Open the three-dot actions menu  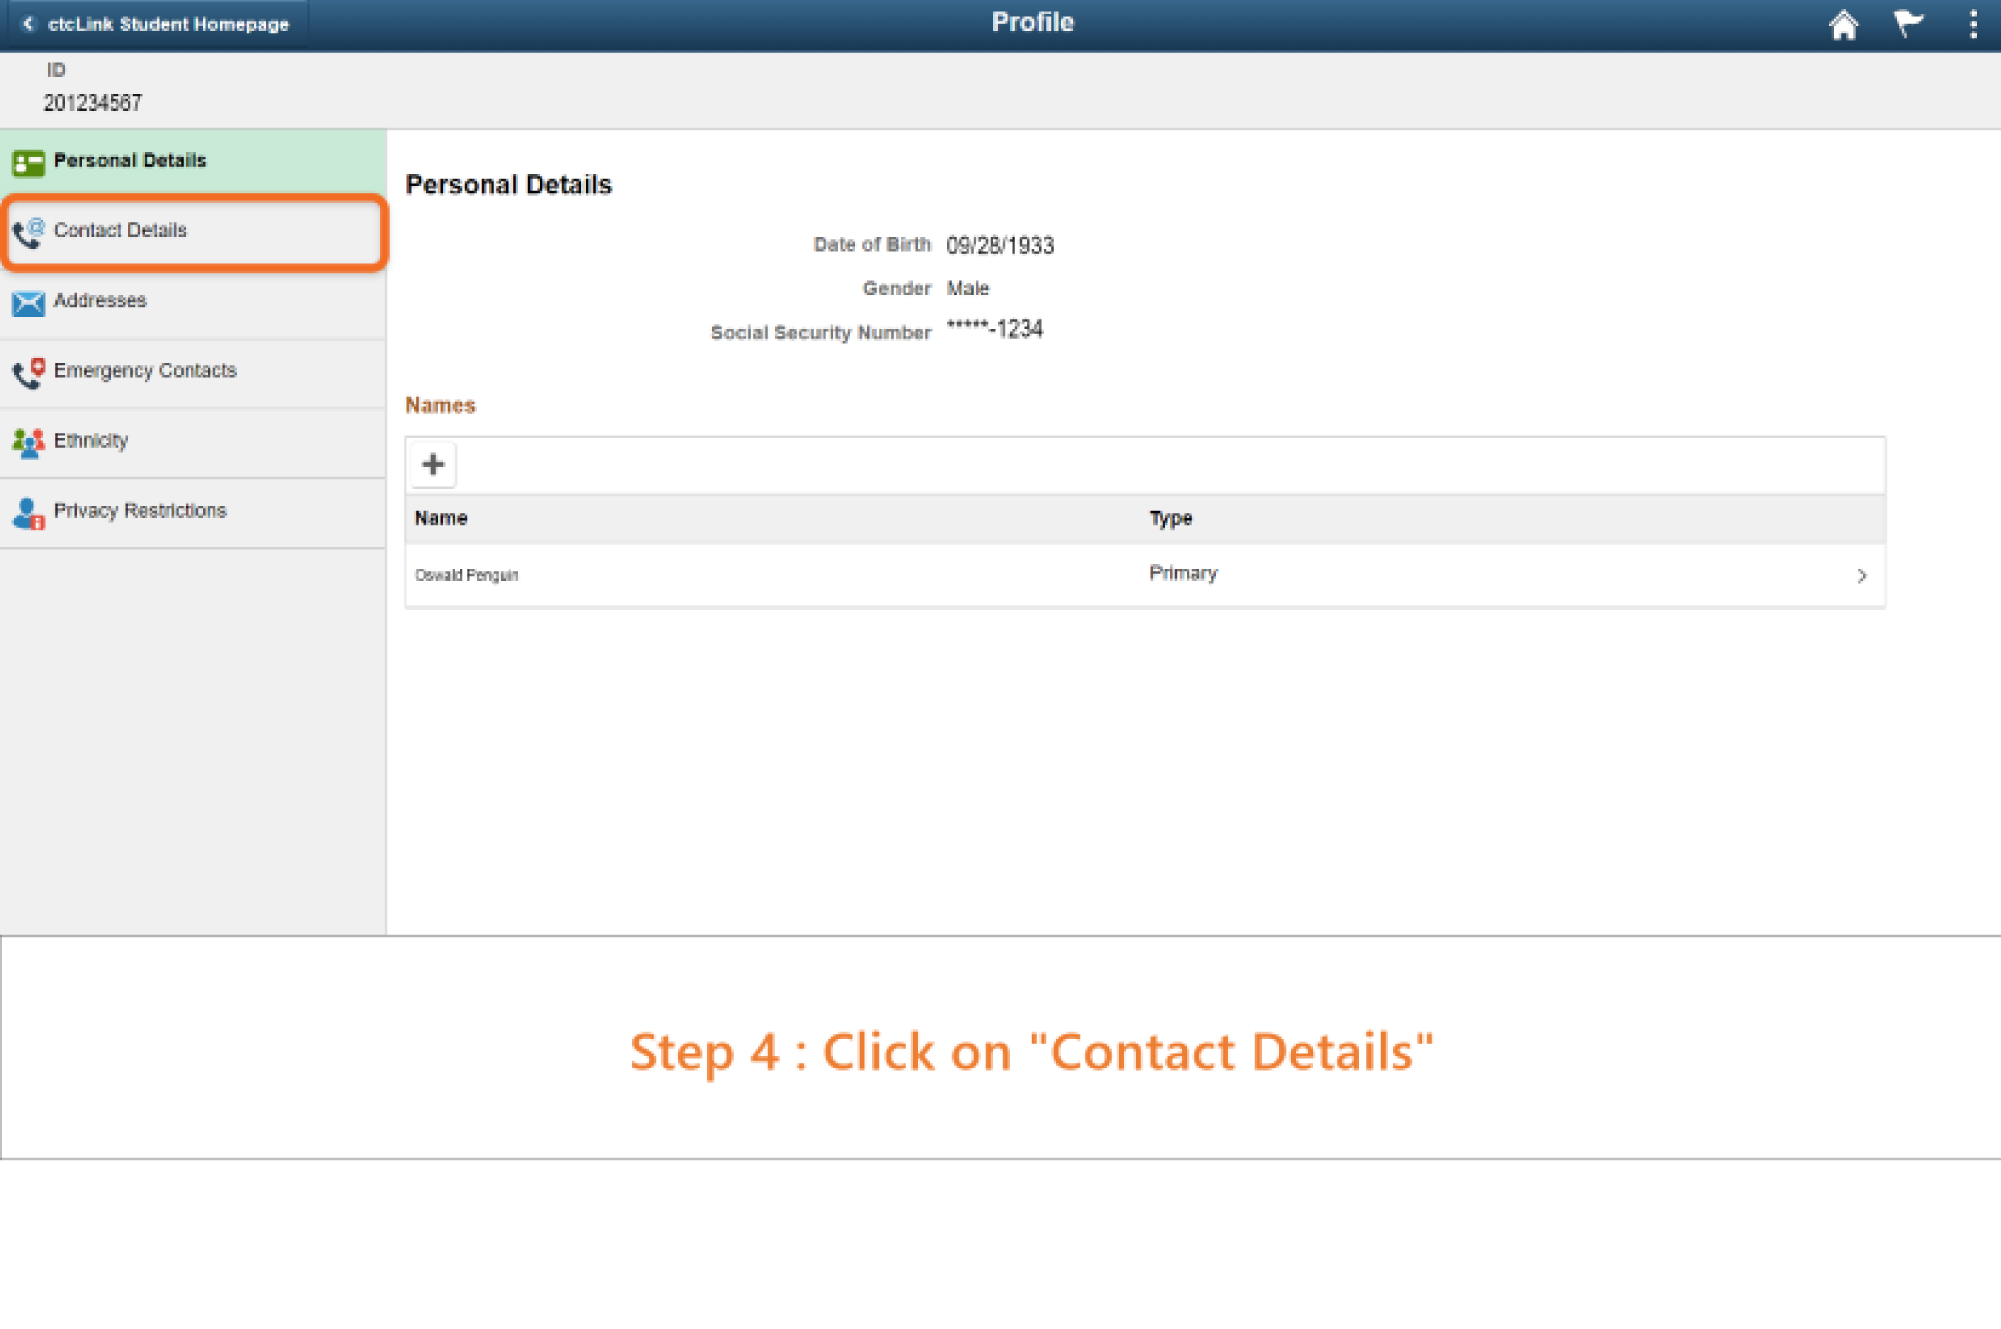(1972, 24)
